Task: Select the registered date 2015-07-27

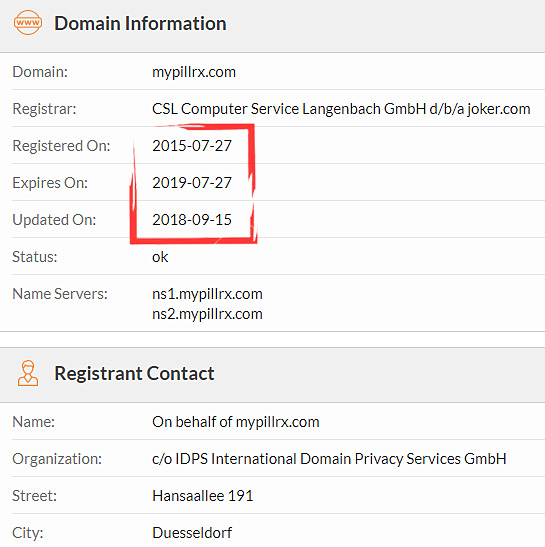Action: click(x=192, y=146)
